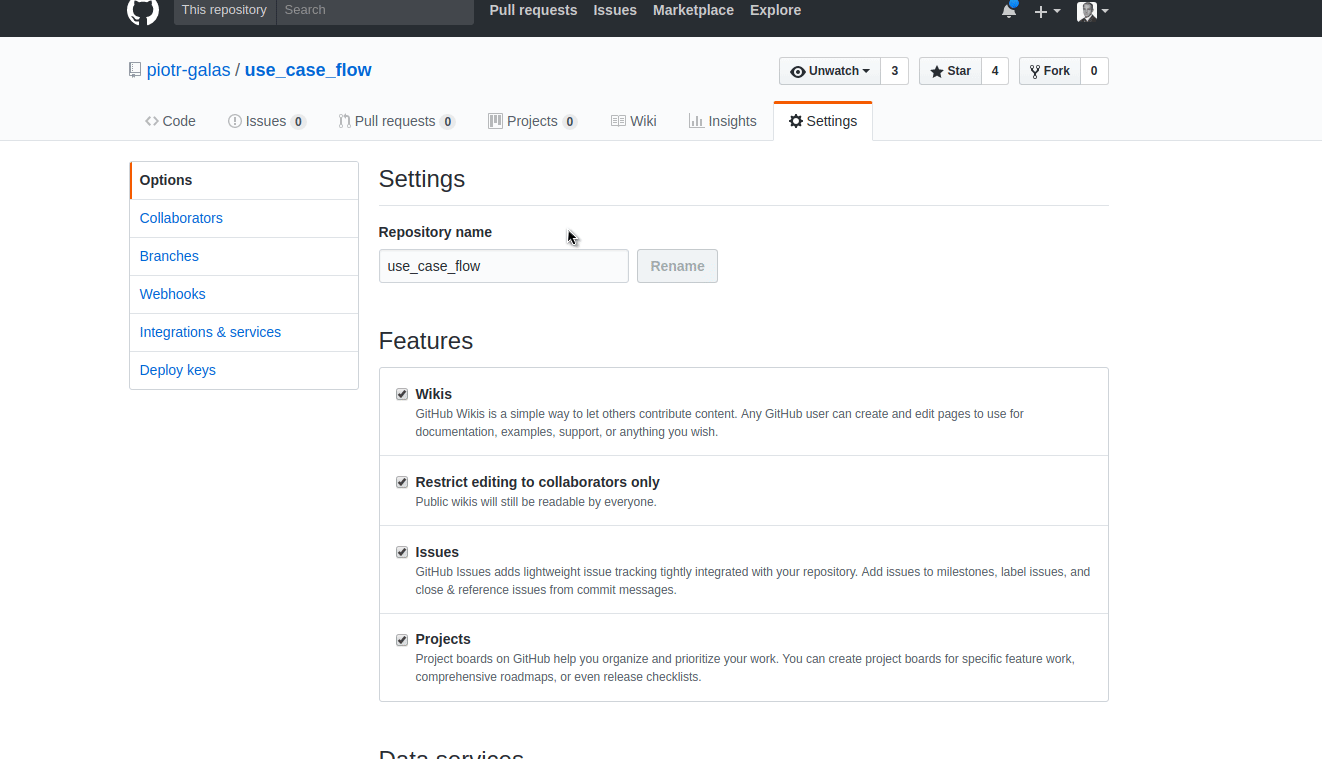Screen dimensions: 1322x759
Task: Go to the piotr-galas owner profile
Action: [189, 70]
